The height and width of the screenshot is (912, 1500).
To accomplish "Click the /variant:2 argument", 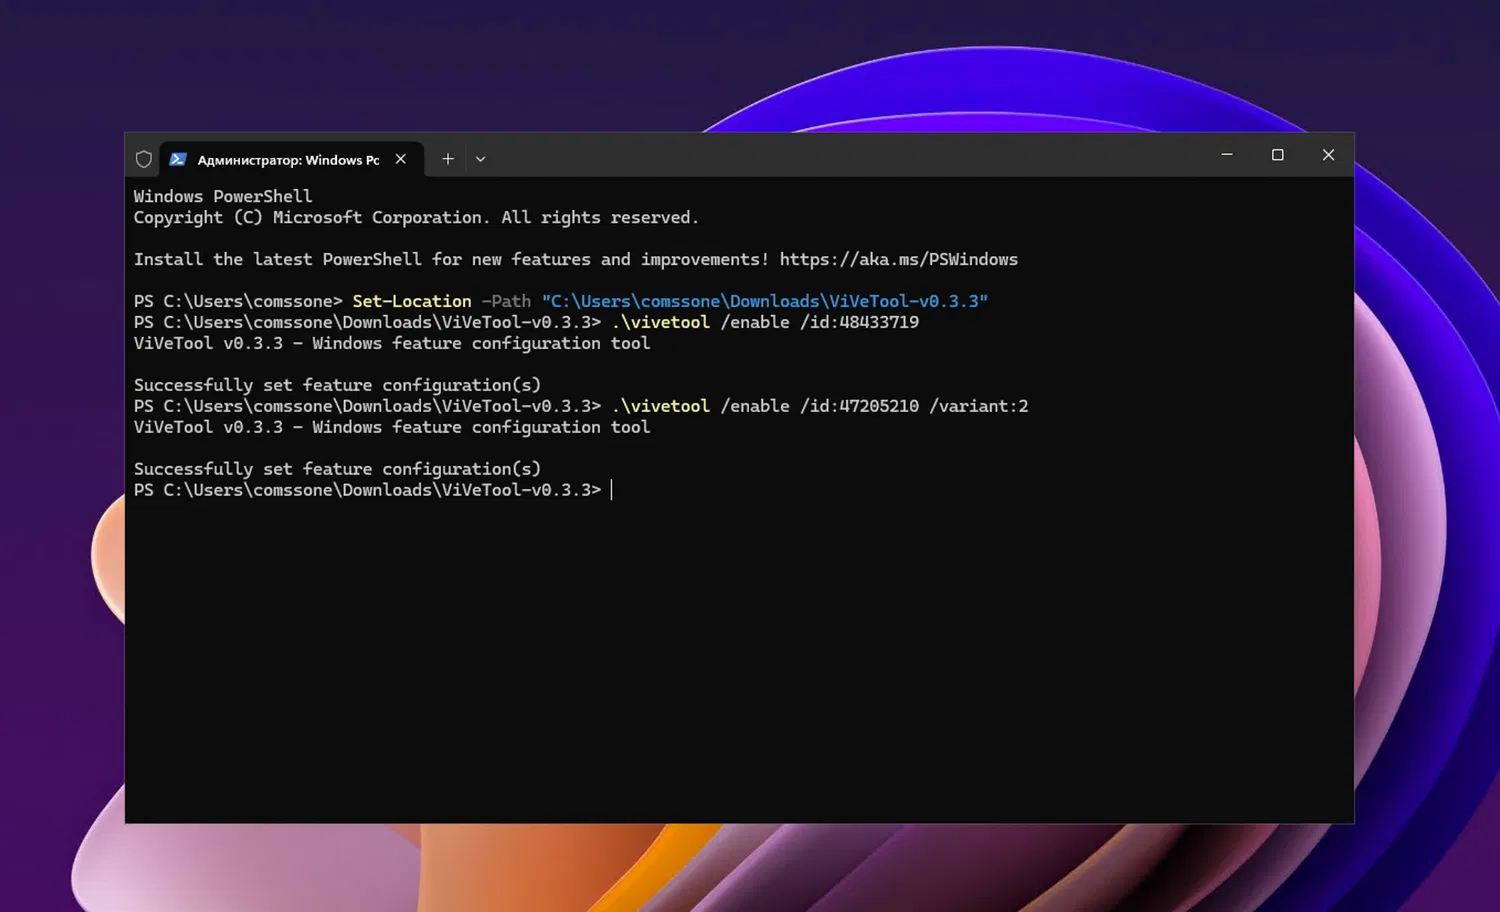I will (979, 406).
